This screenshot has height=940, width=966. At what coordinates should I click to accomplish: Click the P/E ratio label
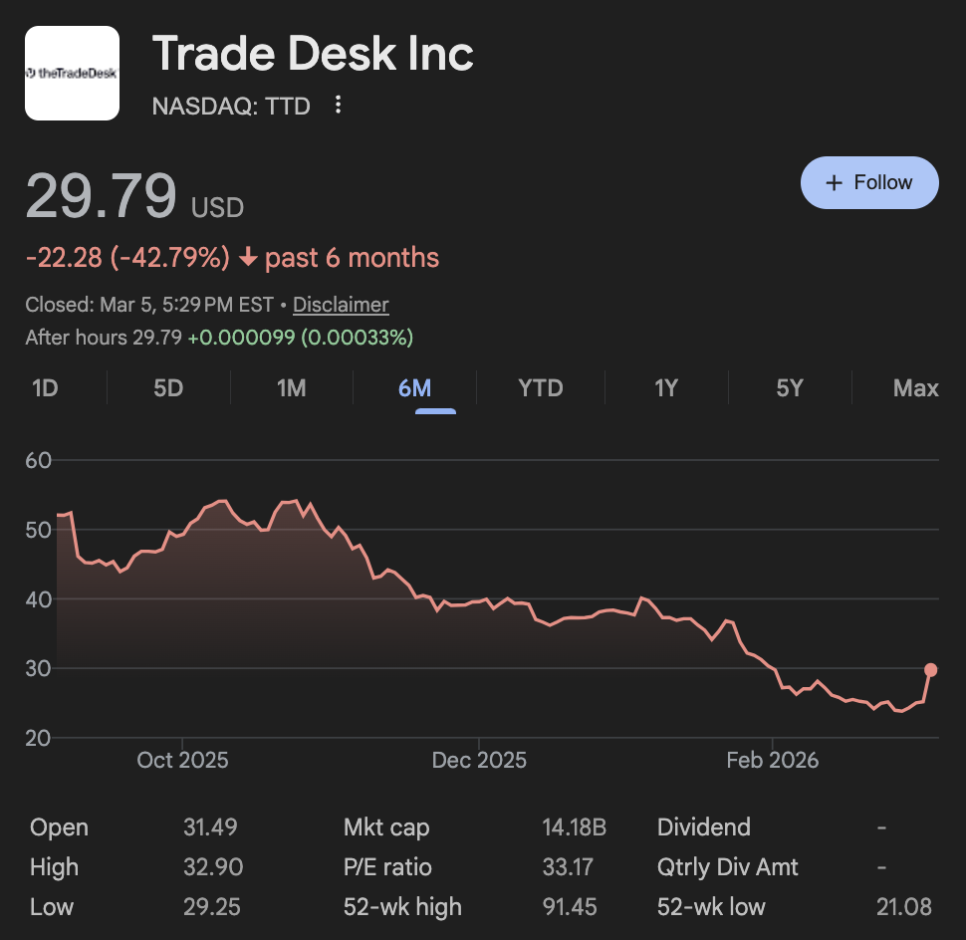tap(388, 867)
